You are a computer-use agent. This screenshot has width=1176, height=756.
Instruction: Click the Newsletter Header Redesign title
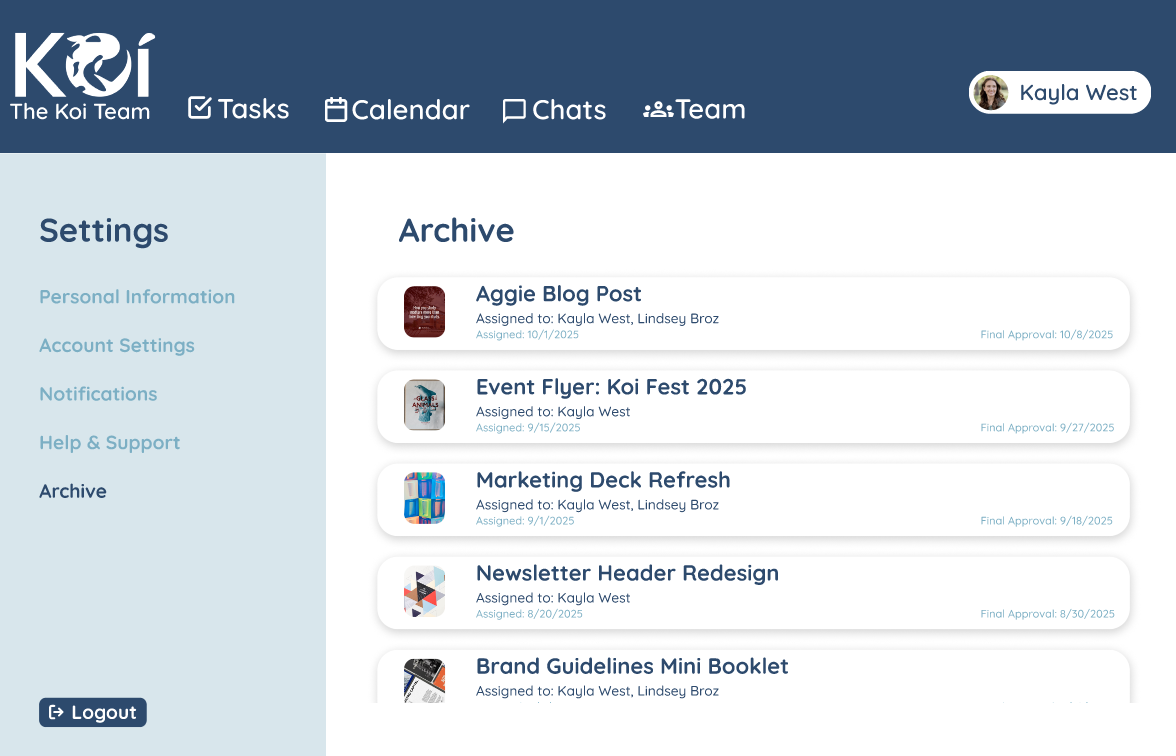tap(627, 573)
